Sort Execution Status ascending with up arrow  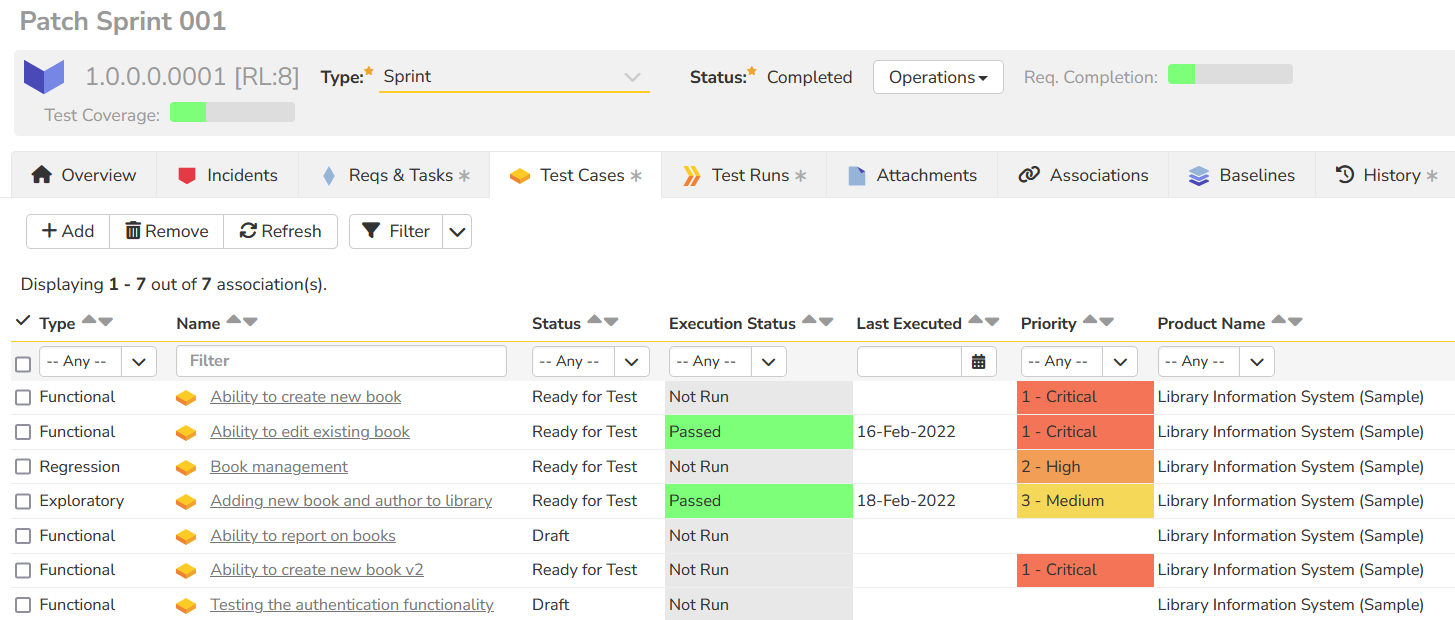pos(809,320)
